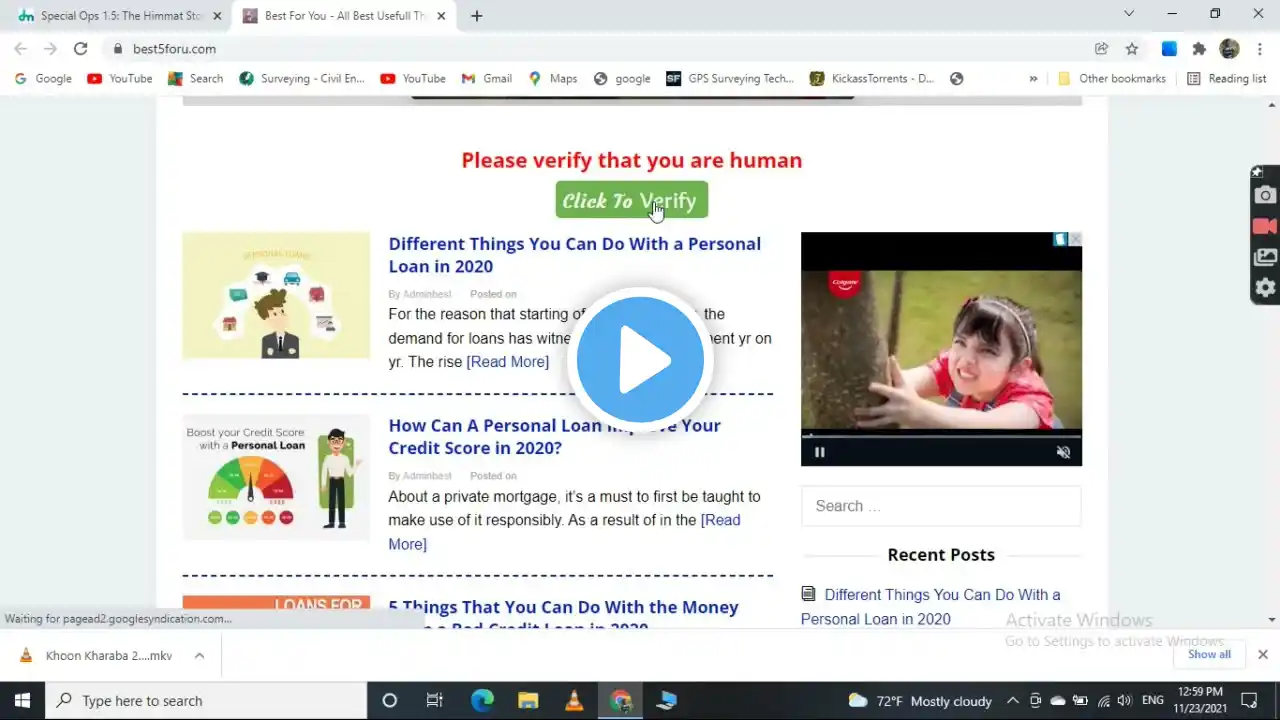Pause the Colgate video ad
The height and width of the screenshot is (720, 1280).
point(819,452)
